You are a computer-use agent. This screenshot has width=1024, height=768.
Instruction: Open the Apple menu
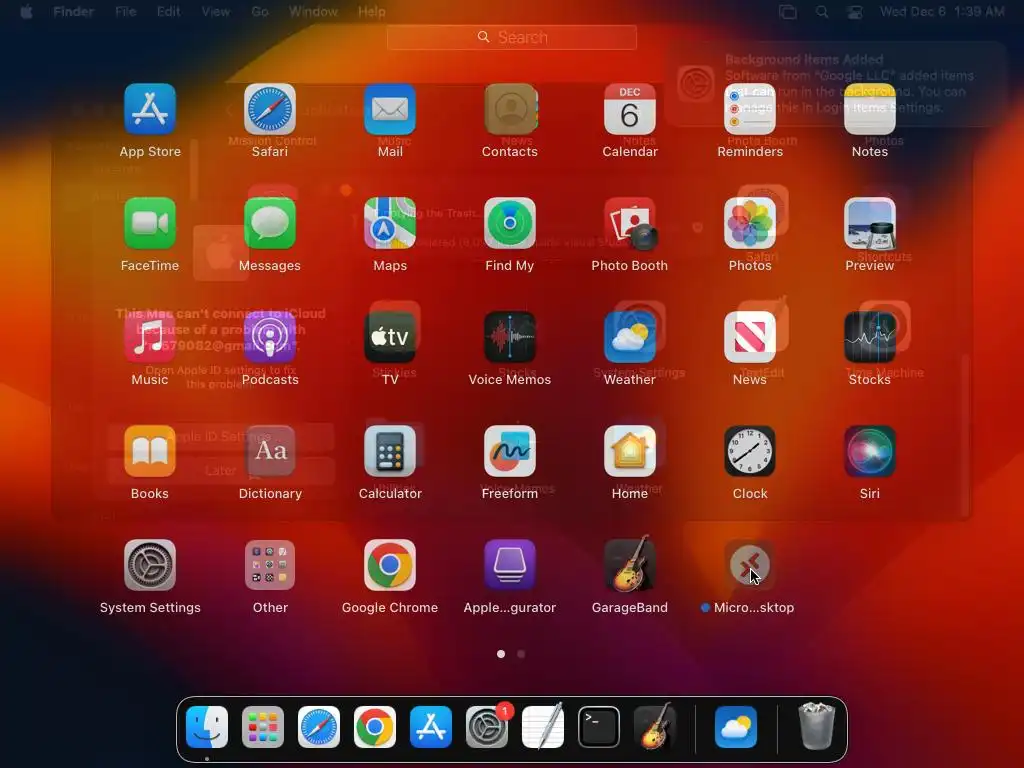(26, 12)
